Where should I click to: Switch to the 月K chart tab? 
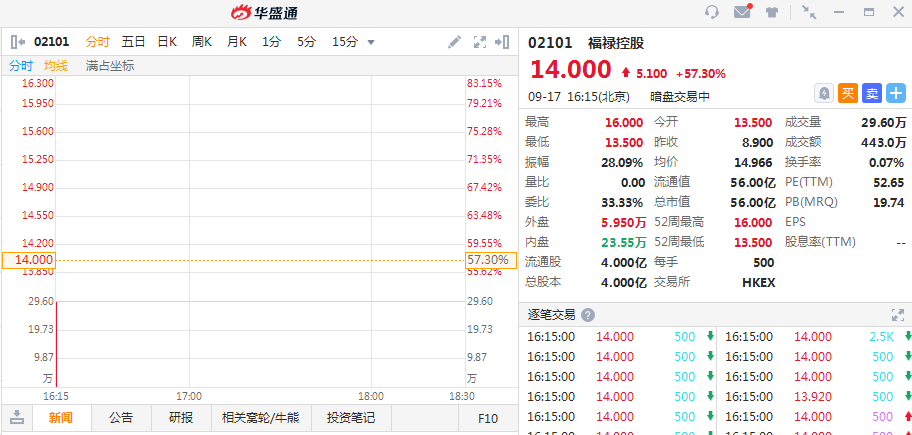point(237,42)
